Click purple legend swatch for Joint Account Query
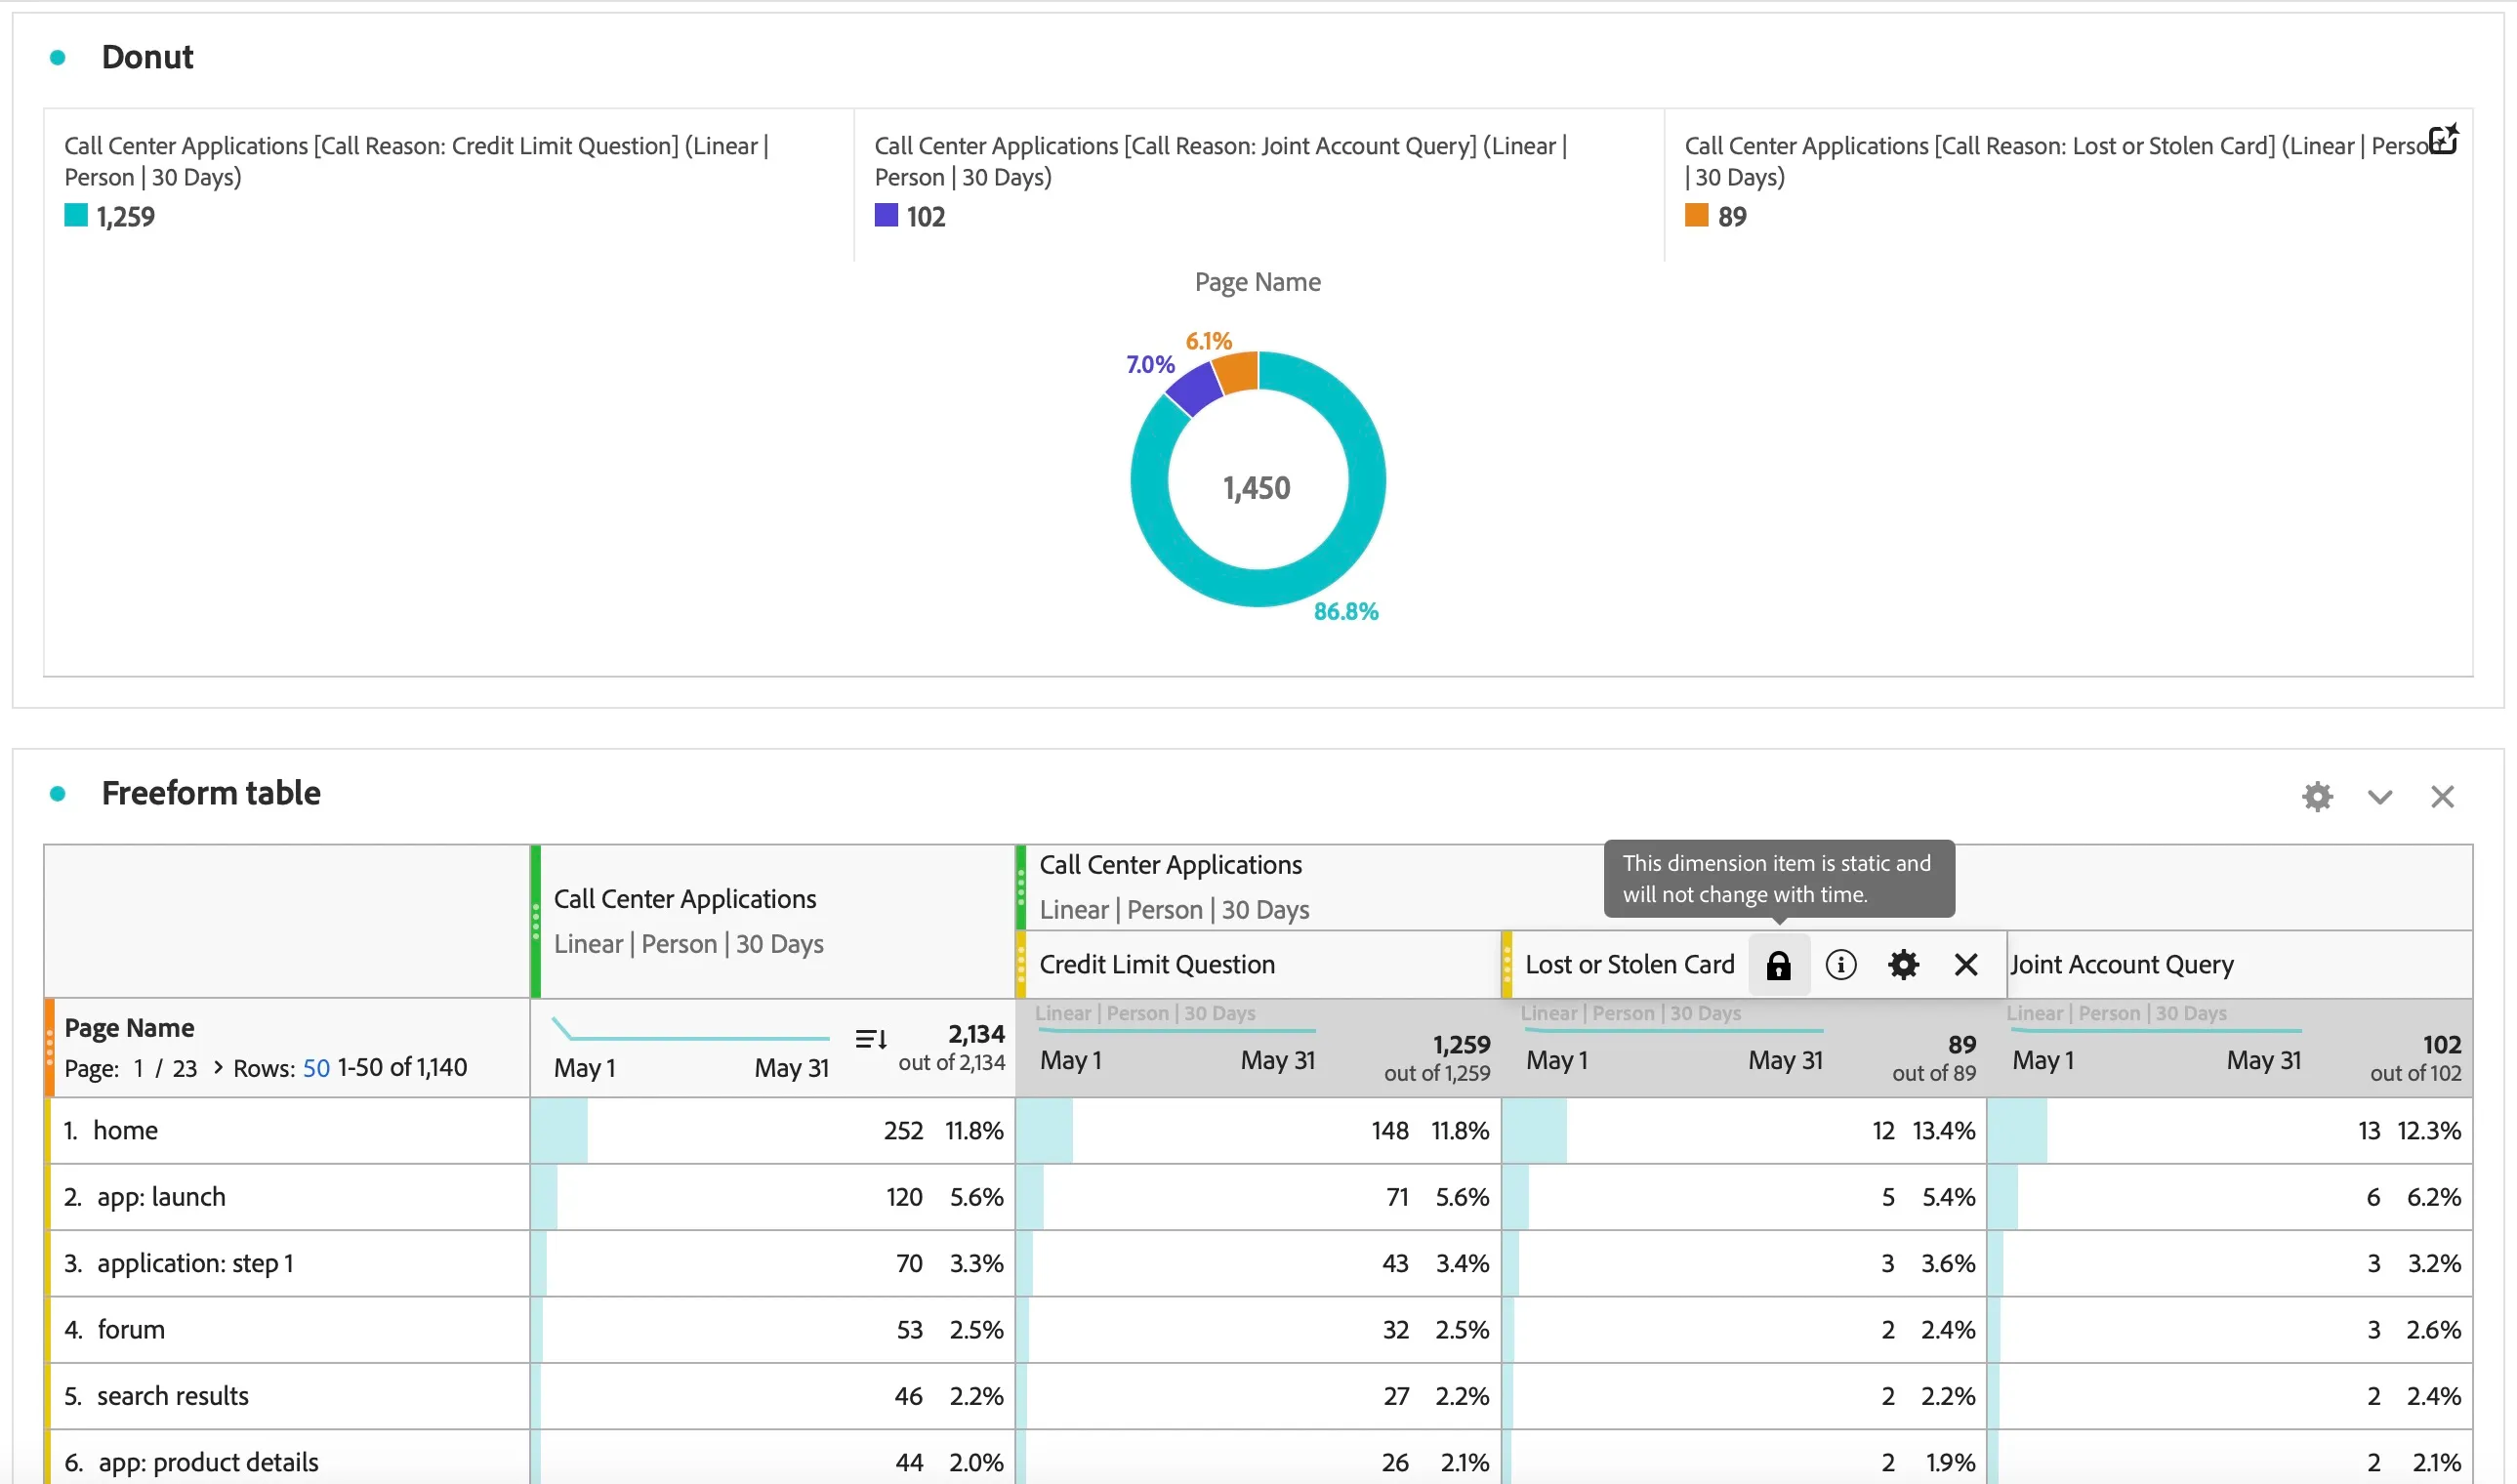The height and width of the screenshot is (1484, 2517). [x=886, y=215]
